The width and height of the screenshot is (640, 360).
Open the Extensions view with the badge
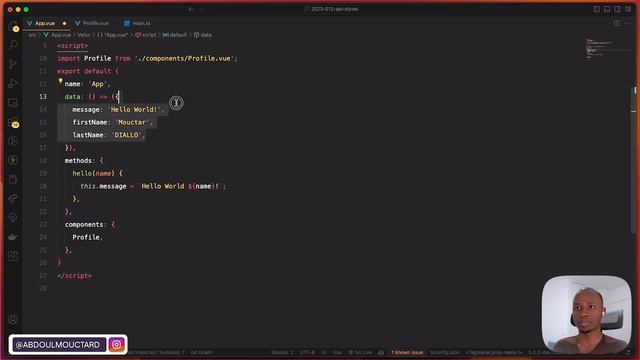click(x=13, y=122)
